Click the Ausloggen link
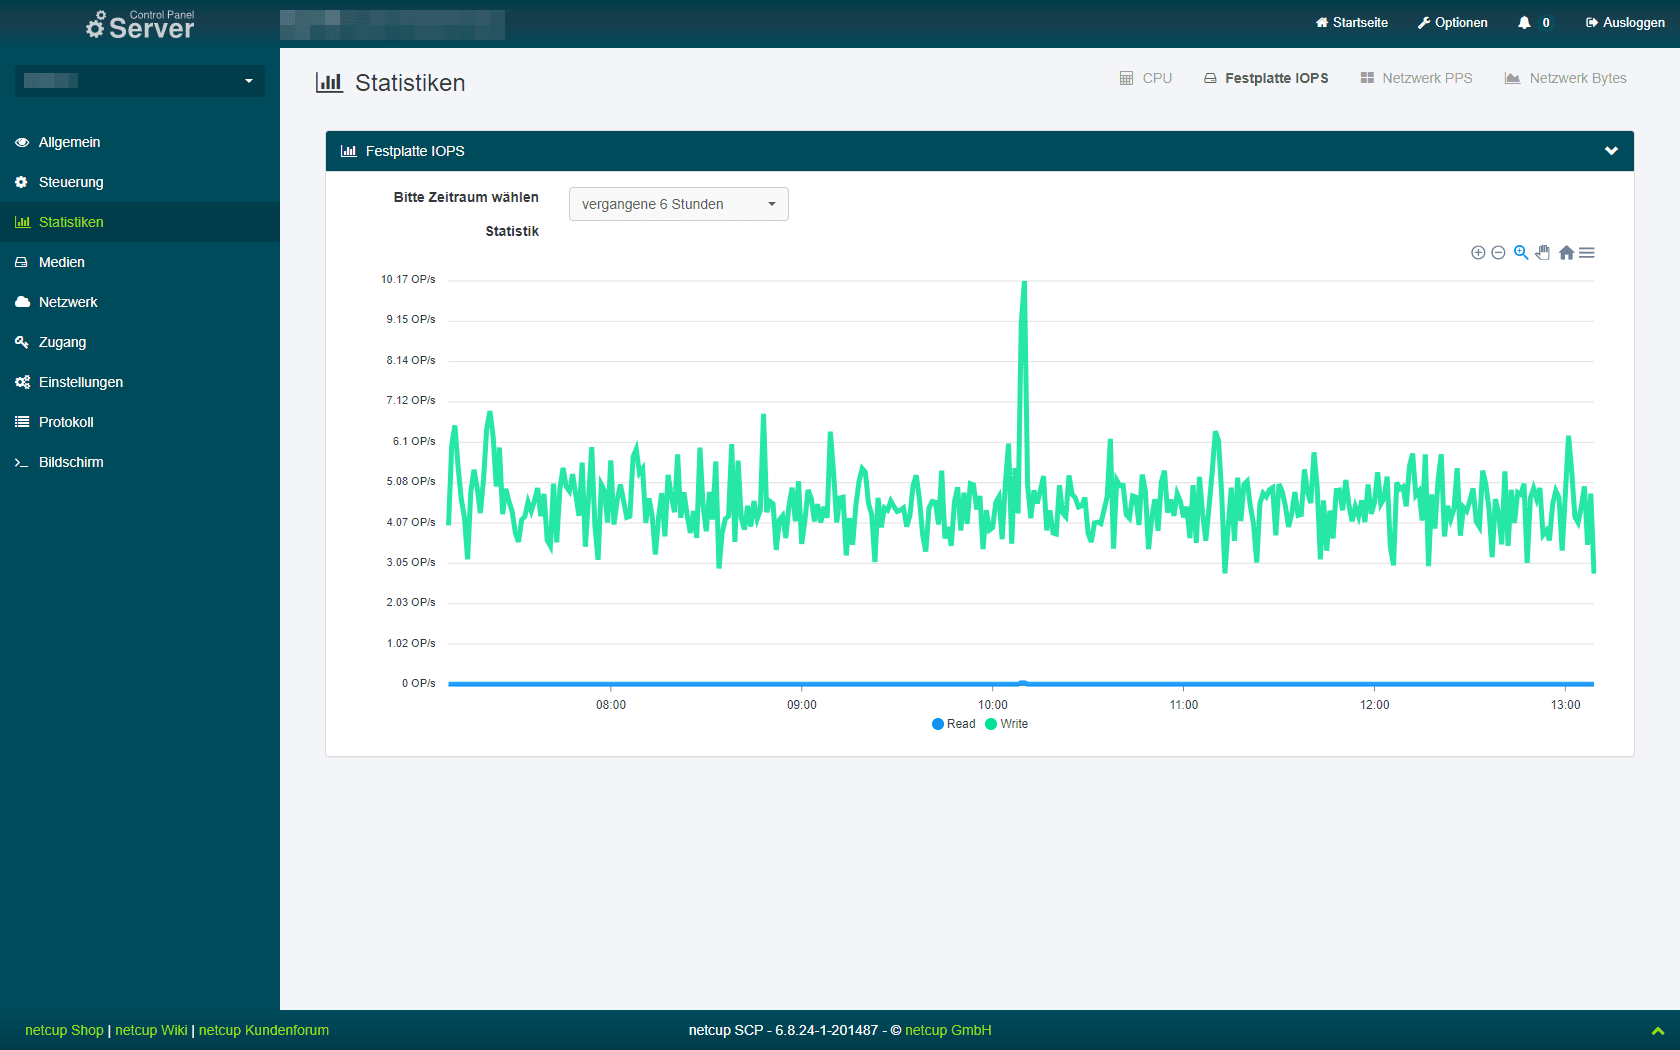The image size is (1680, 1050). tap(1625, 23)
